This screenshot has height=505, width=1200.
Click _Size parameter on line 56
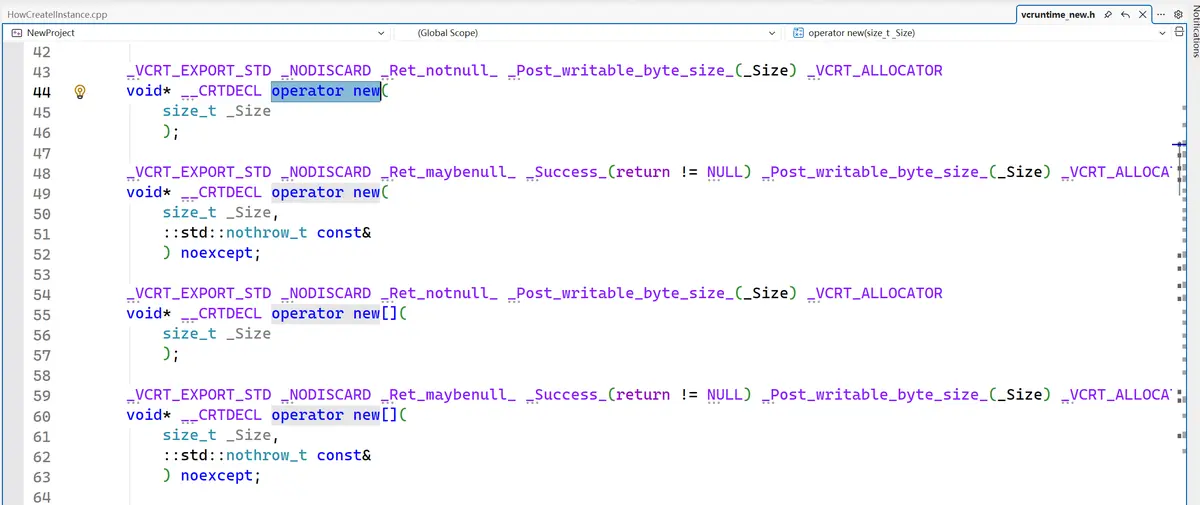[x=249, y=333]
